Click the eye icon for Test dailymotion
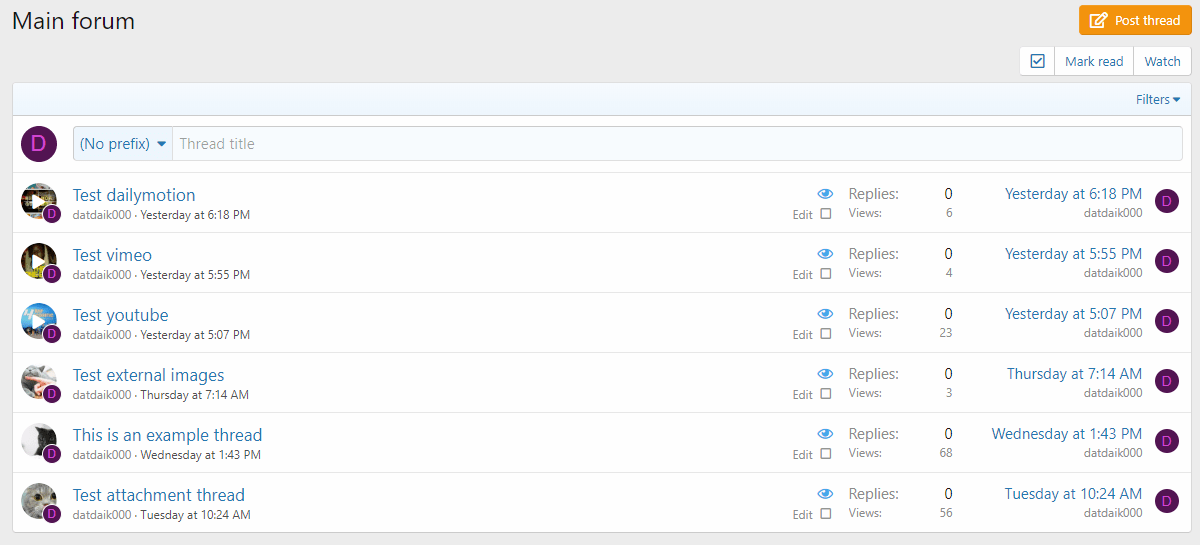Image resolution: width=1200 pixels, height=545 pixels. tap(825, 194)
